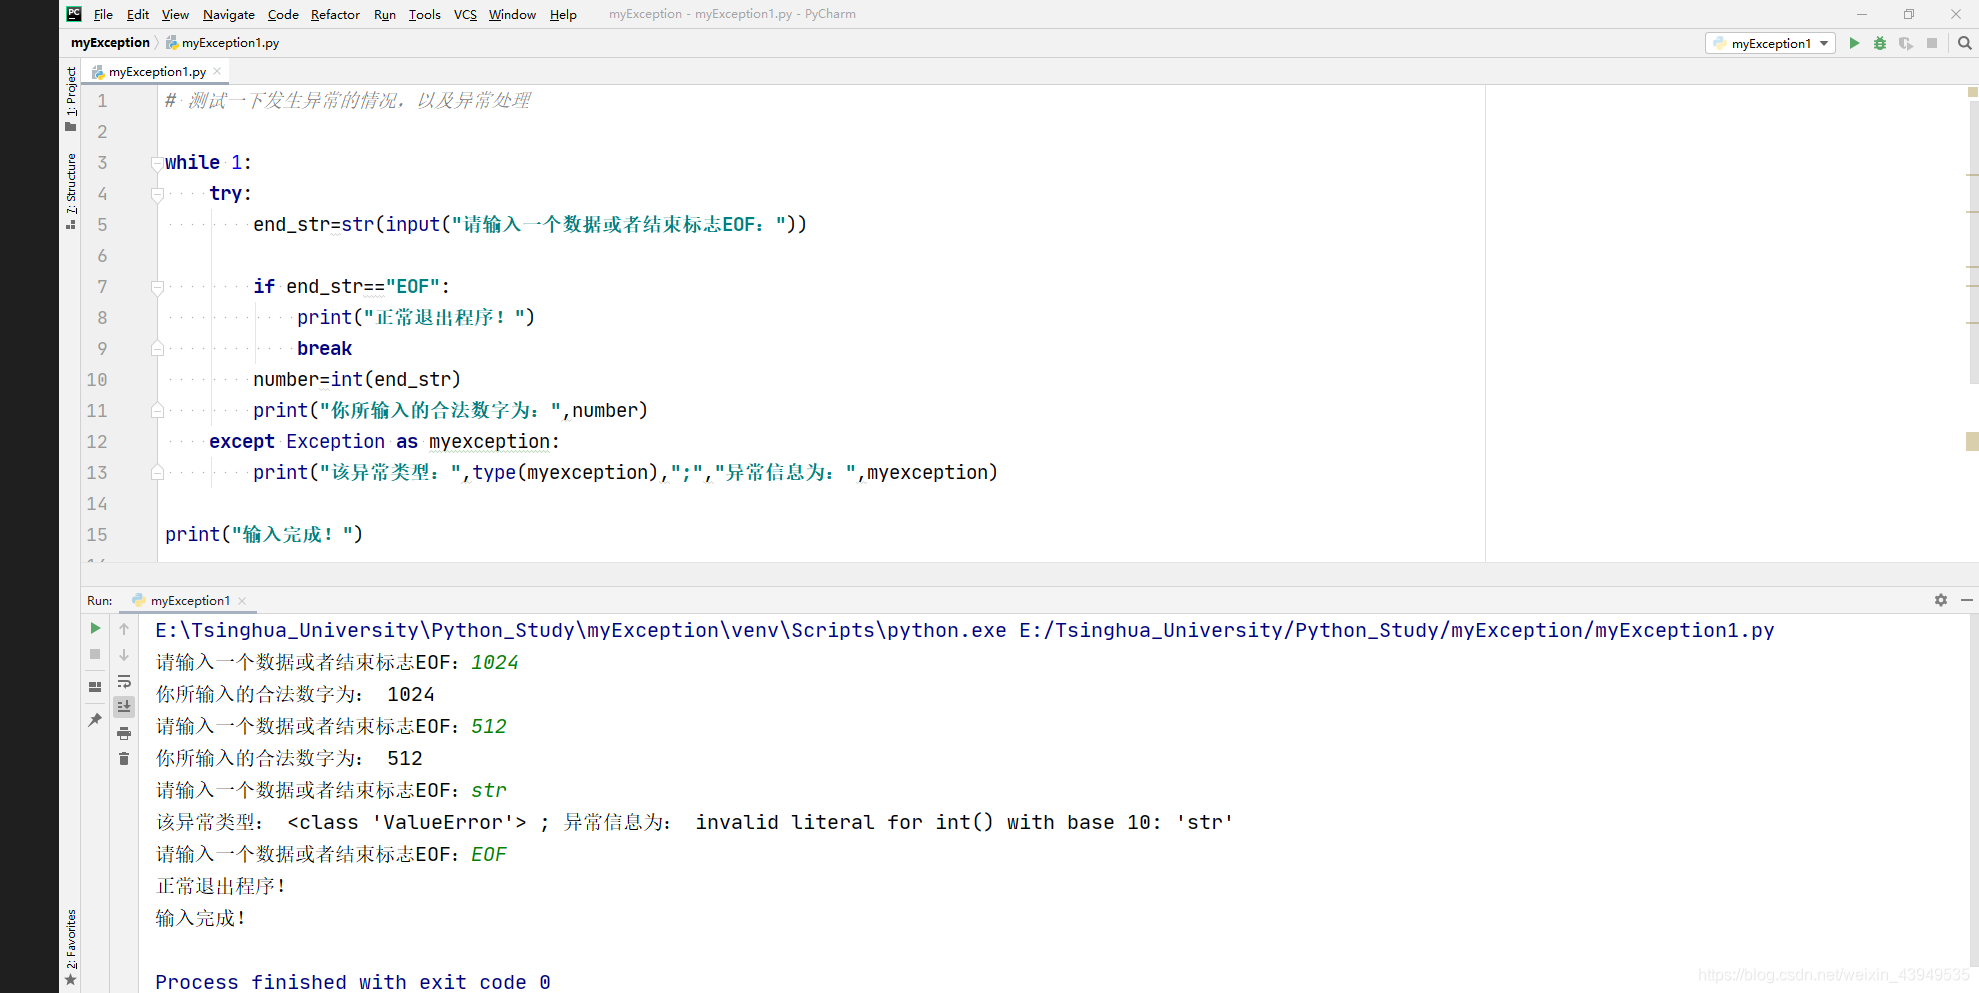Select the myException1 Run tab
The image size is (1979, 993).
pos(190,601)
